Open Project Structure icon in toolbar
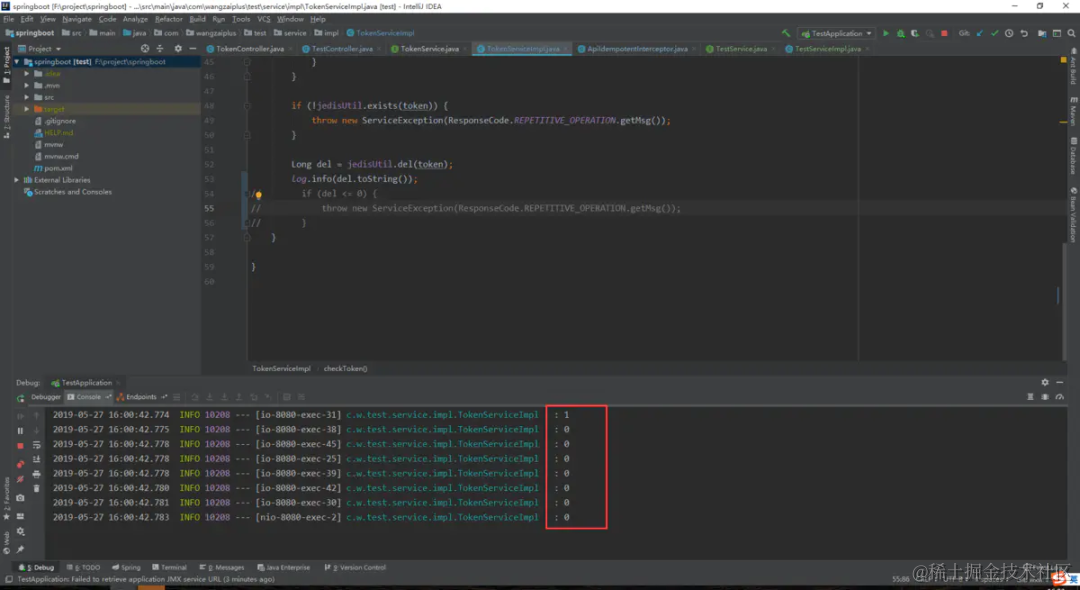1080x590 pixels. [1042, 33]
